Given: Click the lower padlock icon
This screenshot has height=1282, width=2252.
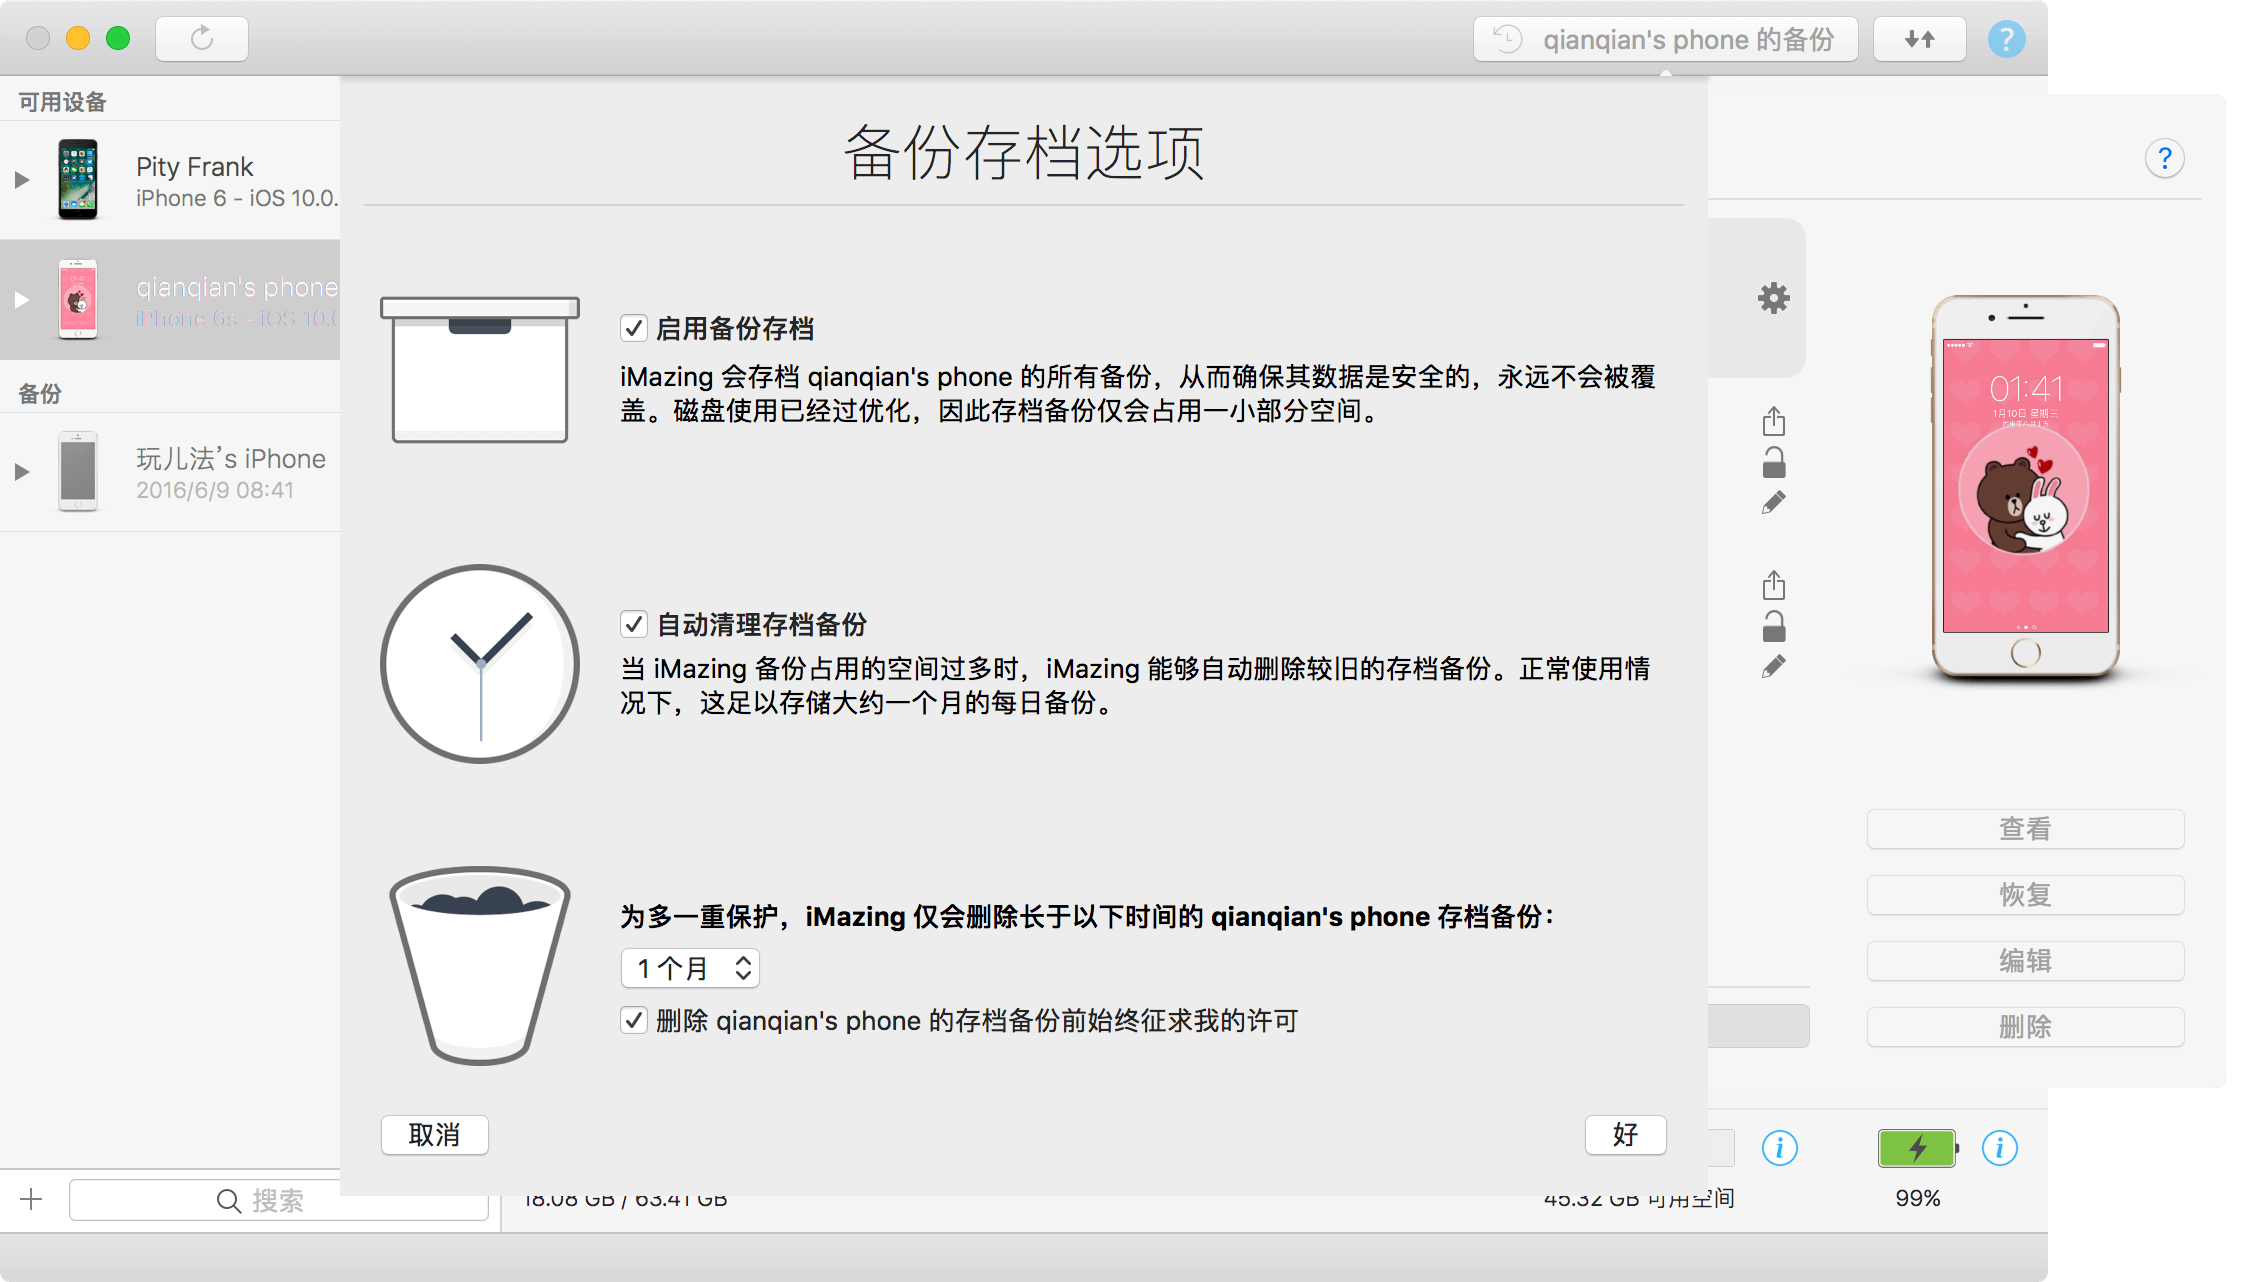Looking at the screenshot, I should pos(1773,626).
